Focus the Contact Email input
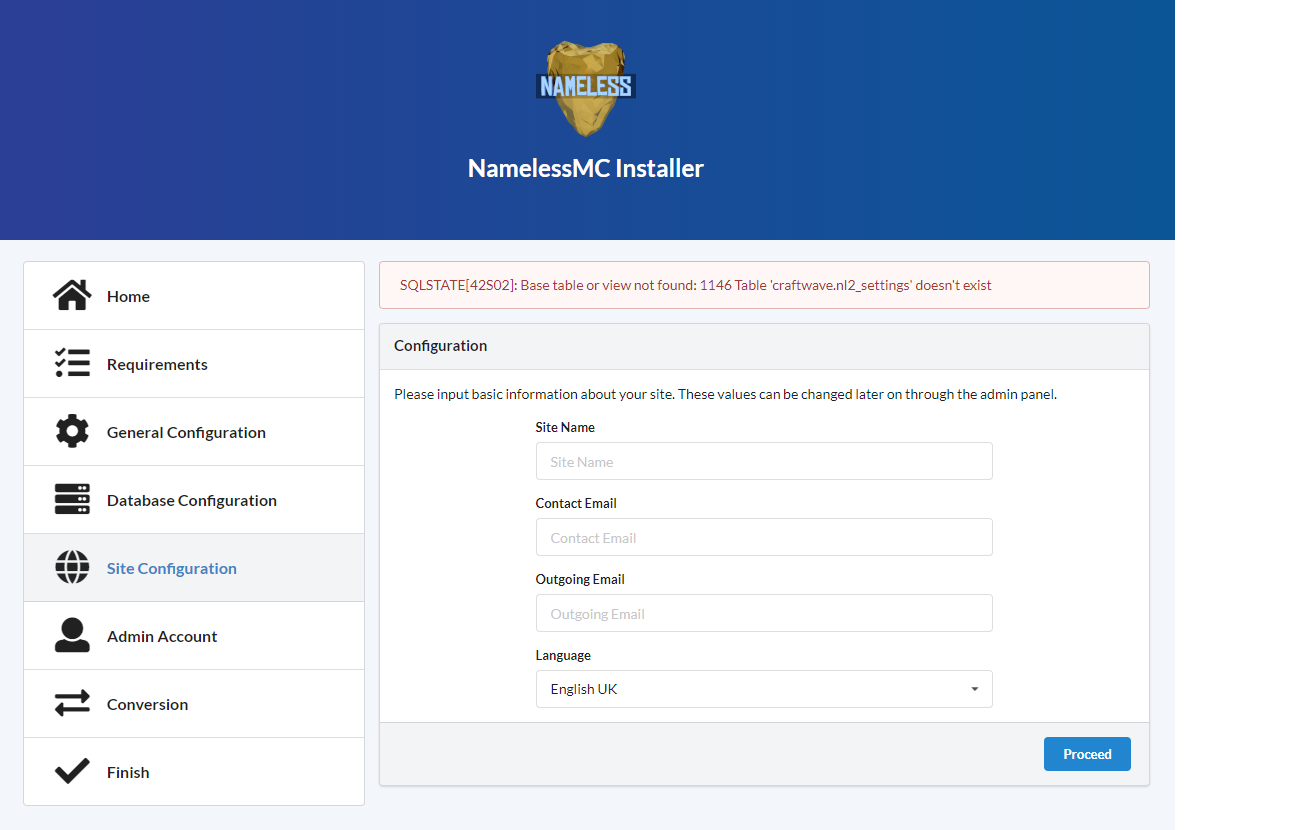The image size is (1291, 830). [763, 537]
